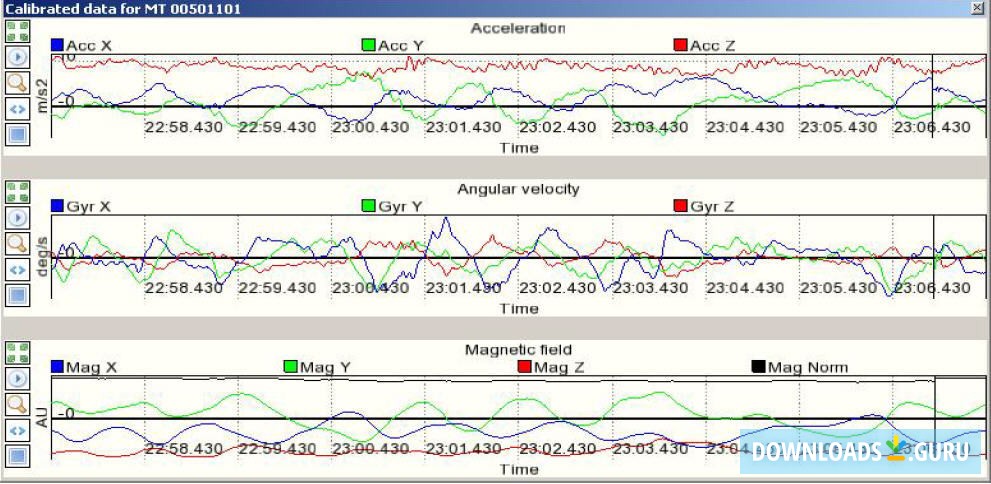This screenshot has width=991, height=484.
Task: Select the magnifier zoom tool for Magnetic field chart
Action: [17, 404]
